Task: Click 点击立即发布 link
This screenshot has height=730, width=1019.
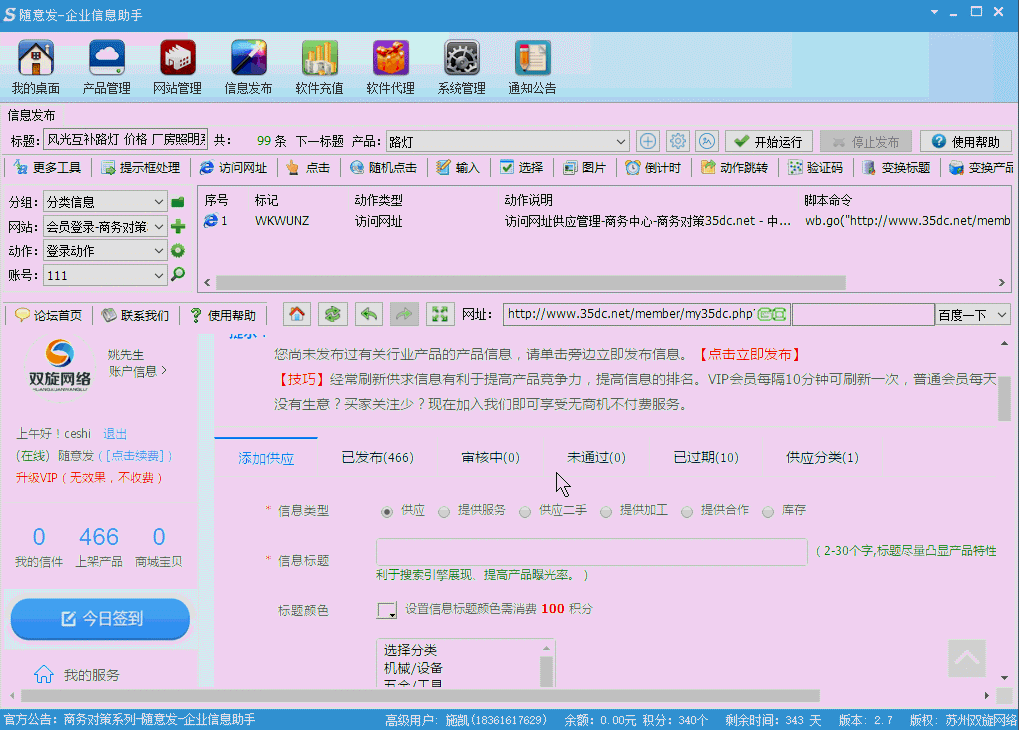Action: point(749,354)
